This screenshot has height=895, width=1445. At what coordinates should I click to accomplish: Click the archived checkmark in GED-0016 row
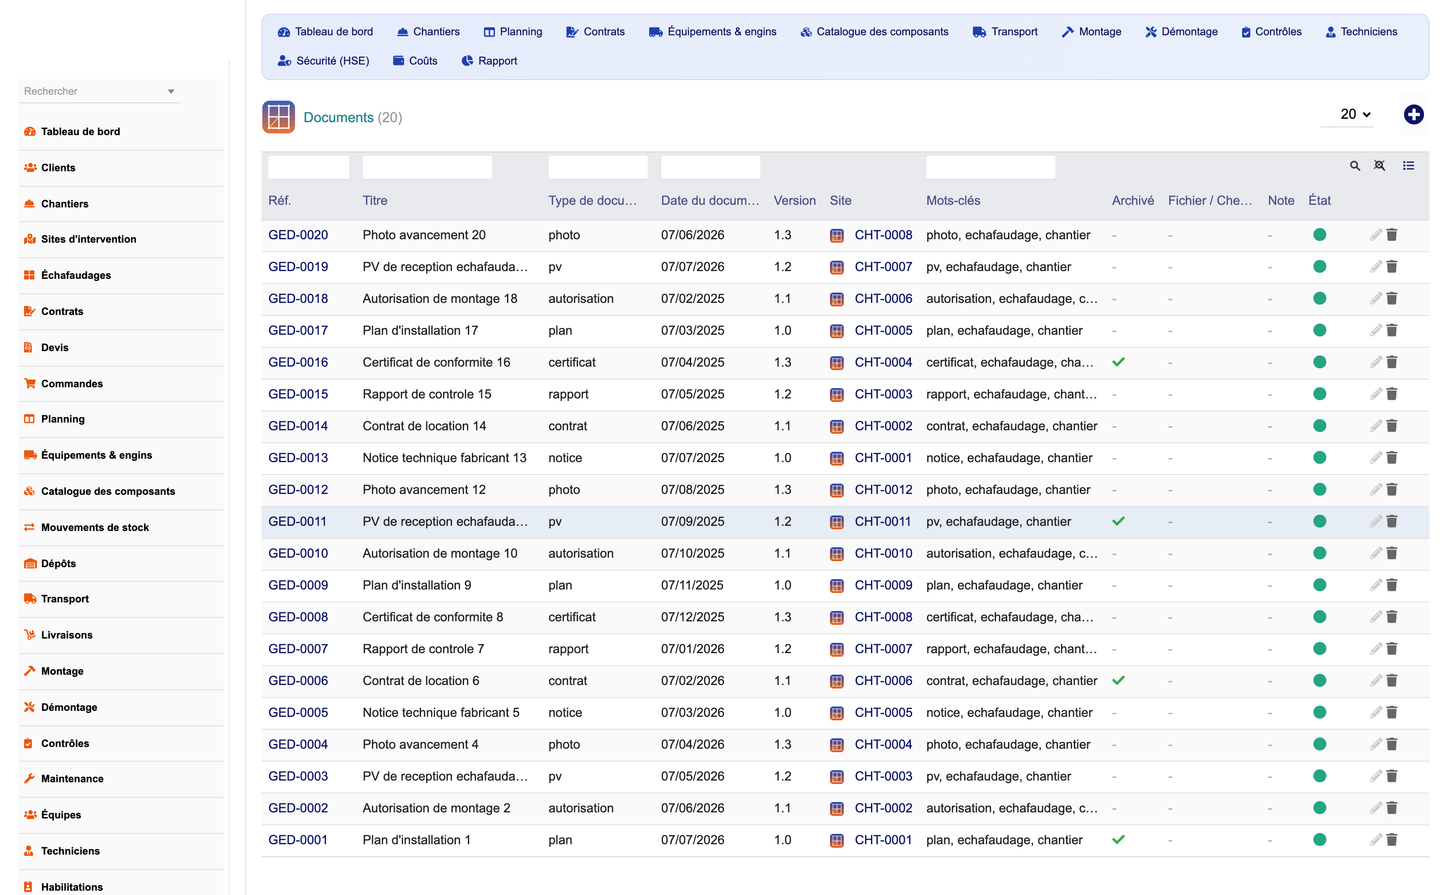tap(1119, 362)
